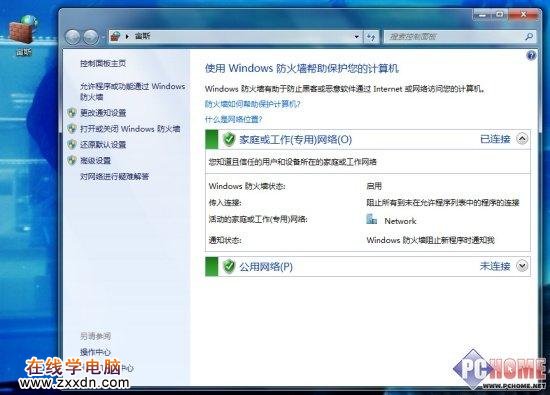This screenshot has height=395, width=550.
Task: Open 允许程序或功能通过 Windows 防火墙 link
Action: 133,91
